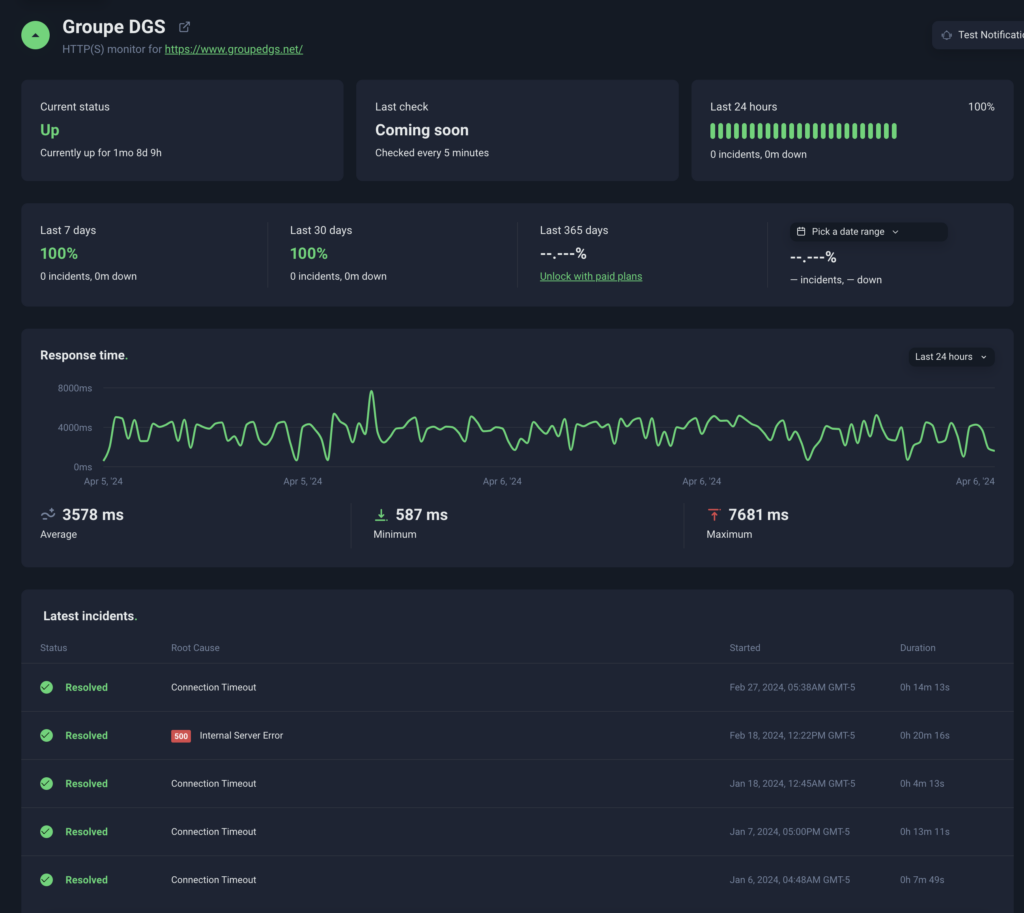The width and height of the screenshot is (1024, 913).
Task: Click the last 24 hours uptime bar
Action: [x=803, y=131]
